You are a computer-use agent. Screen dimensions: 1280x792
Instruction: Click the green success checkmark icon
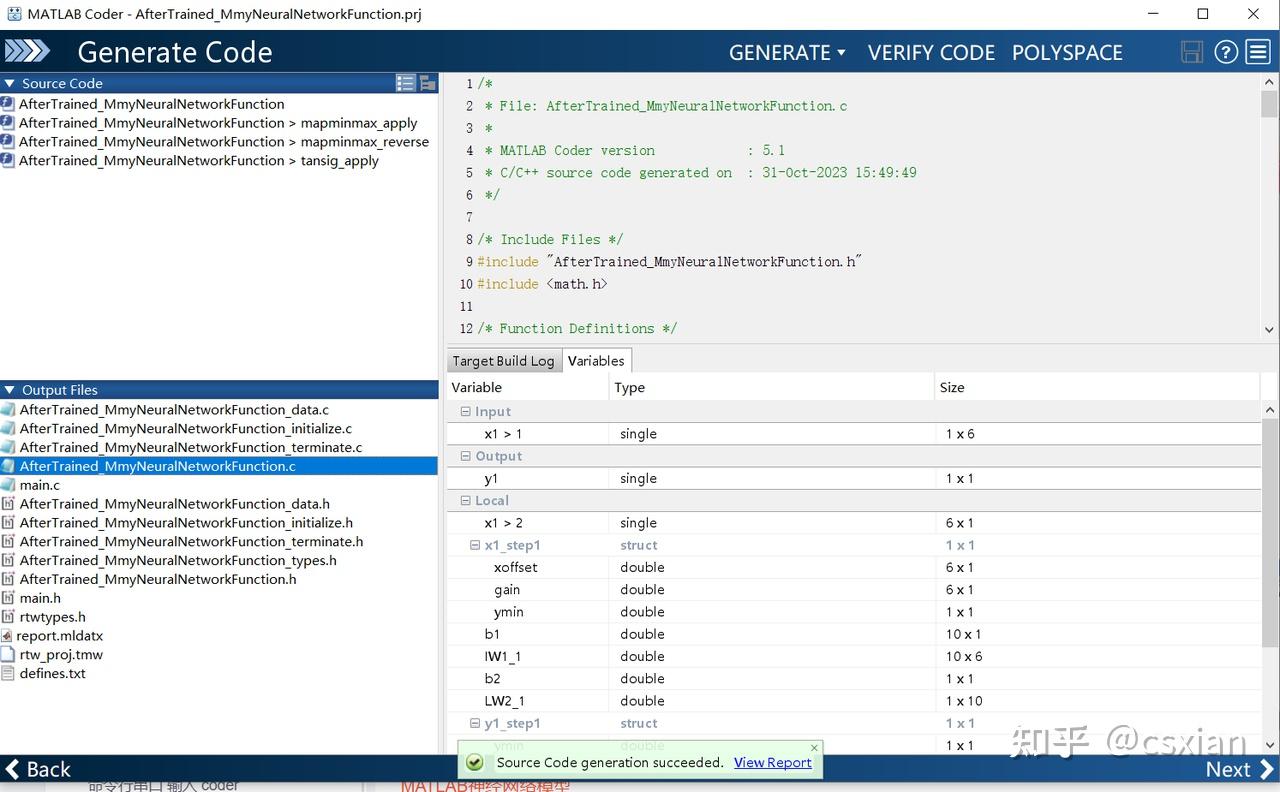click(475, 763)
